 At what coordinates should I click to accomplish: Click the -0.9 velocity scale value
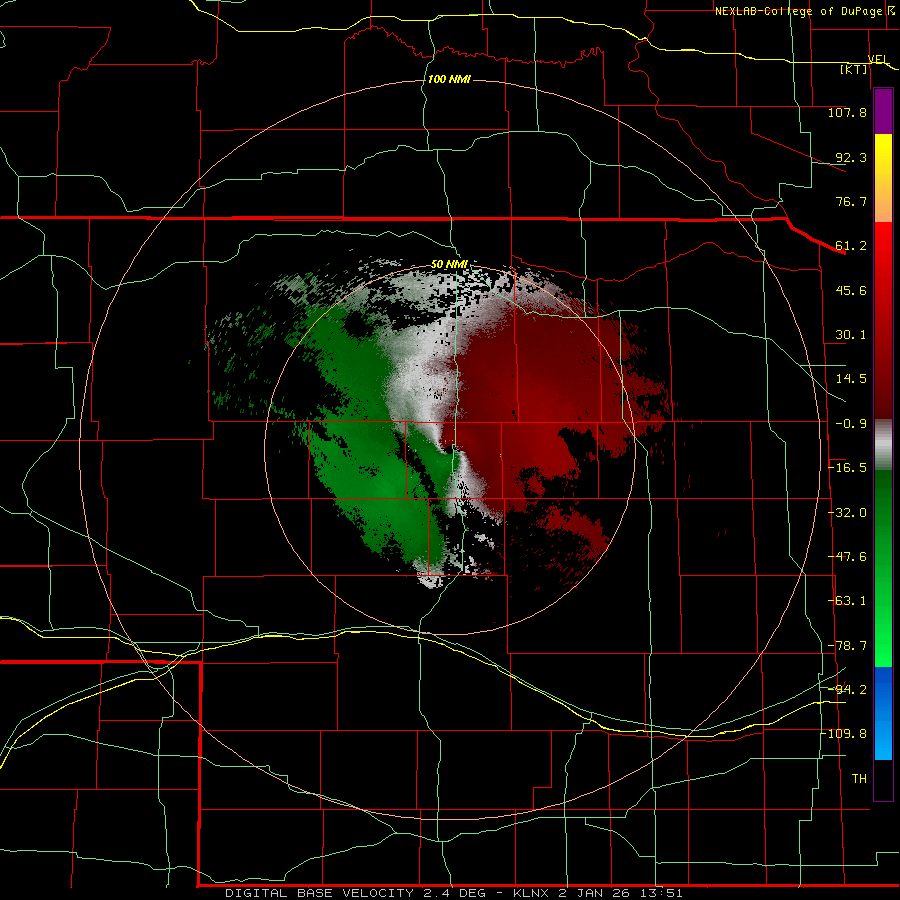851,424
